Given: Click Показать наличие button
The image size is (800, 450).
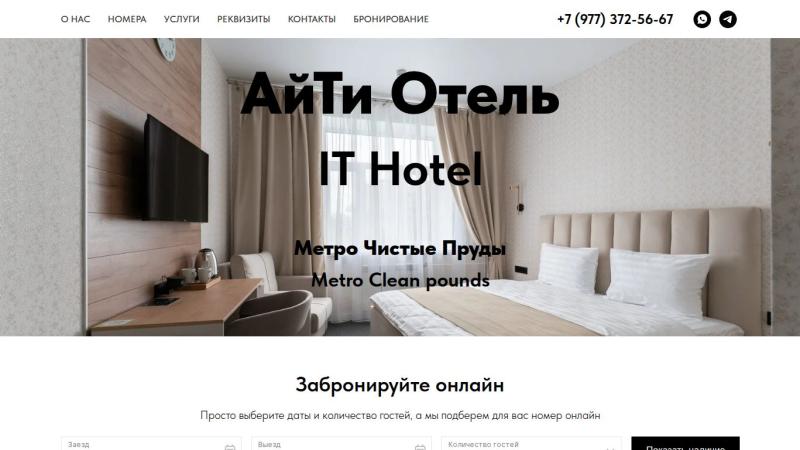Looking at the screenshot, I should click(x=685, y=443).
